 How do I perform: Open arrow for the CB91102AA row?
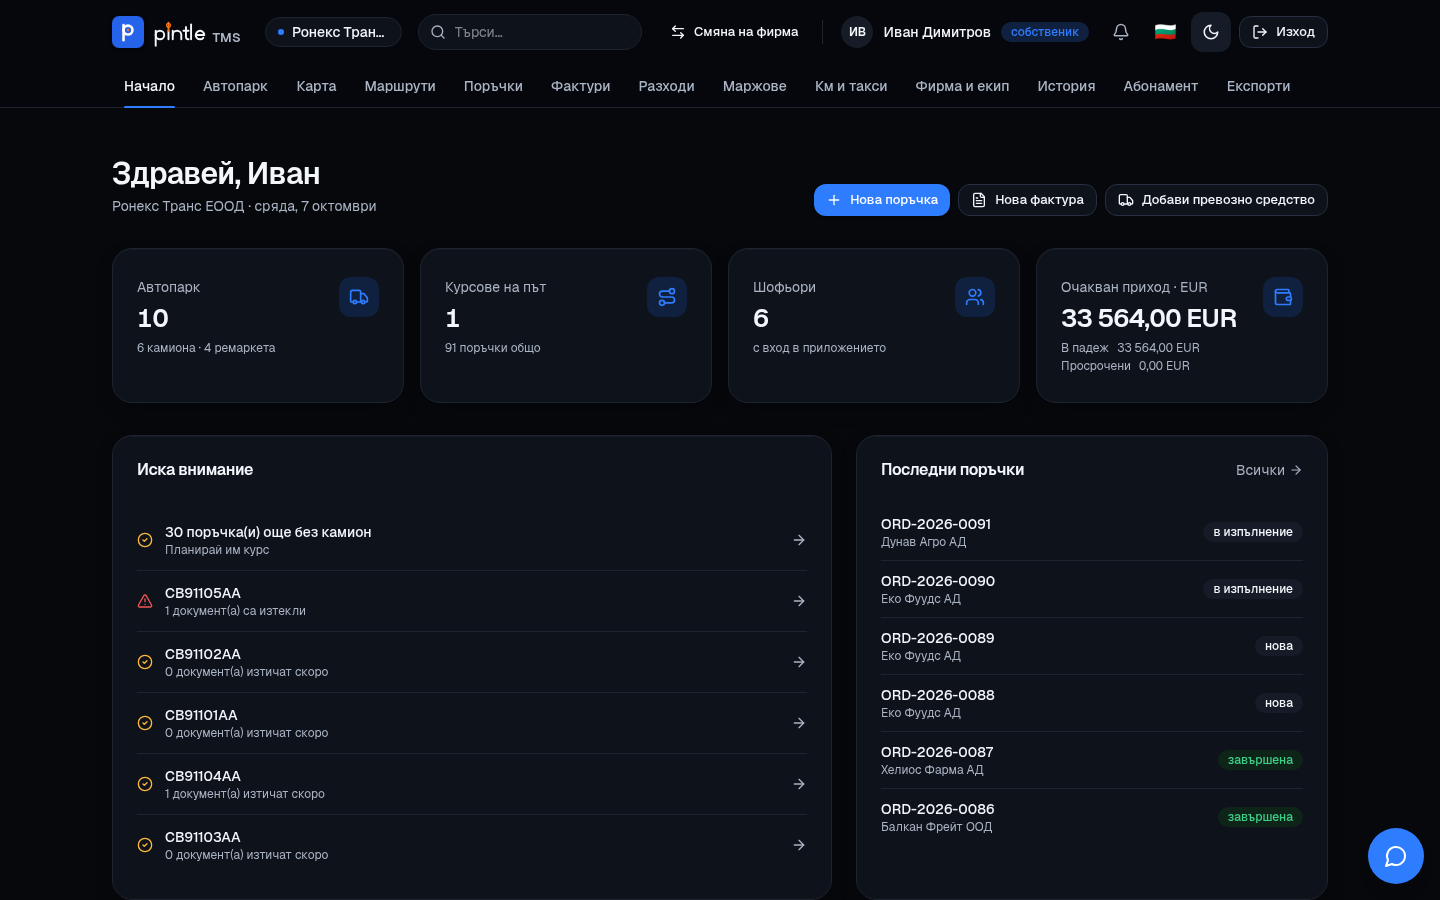point(799,662)
